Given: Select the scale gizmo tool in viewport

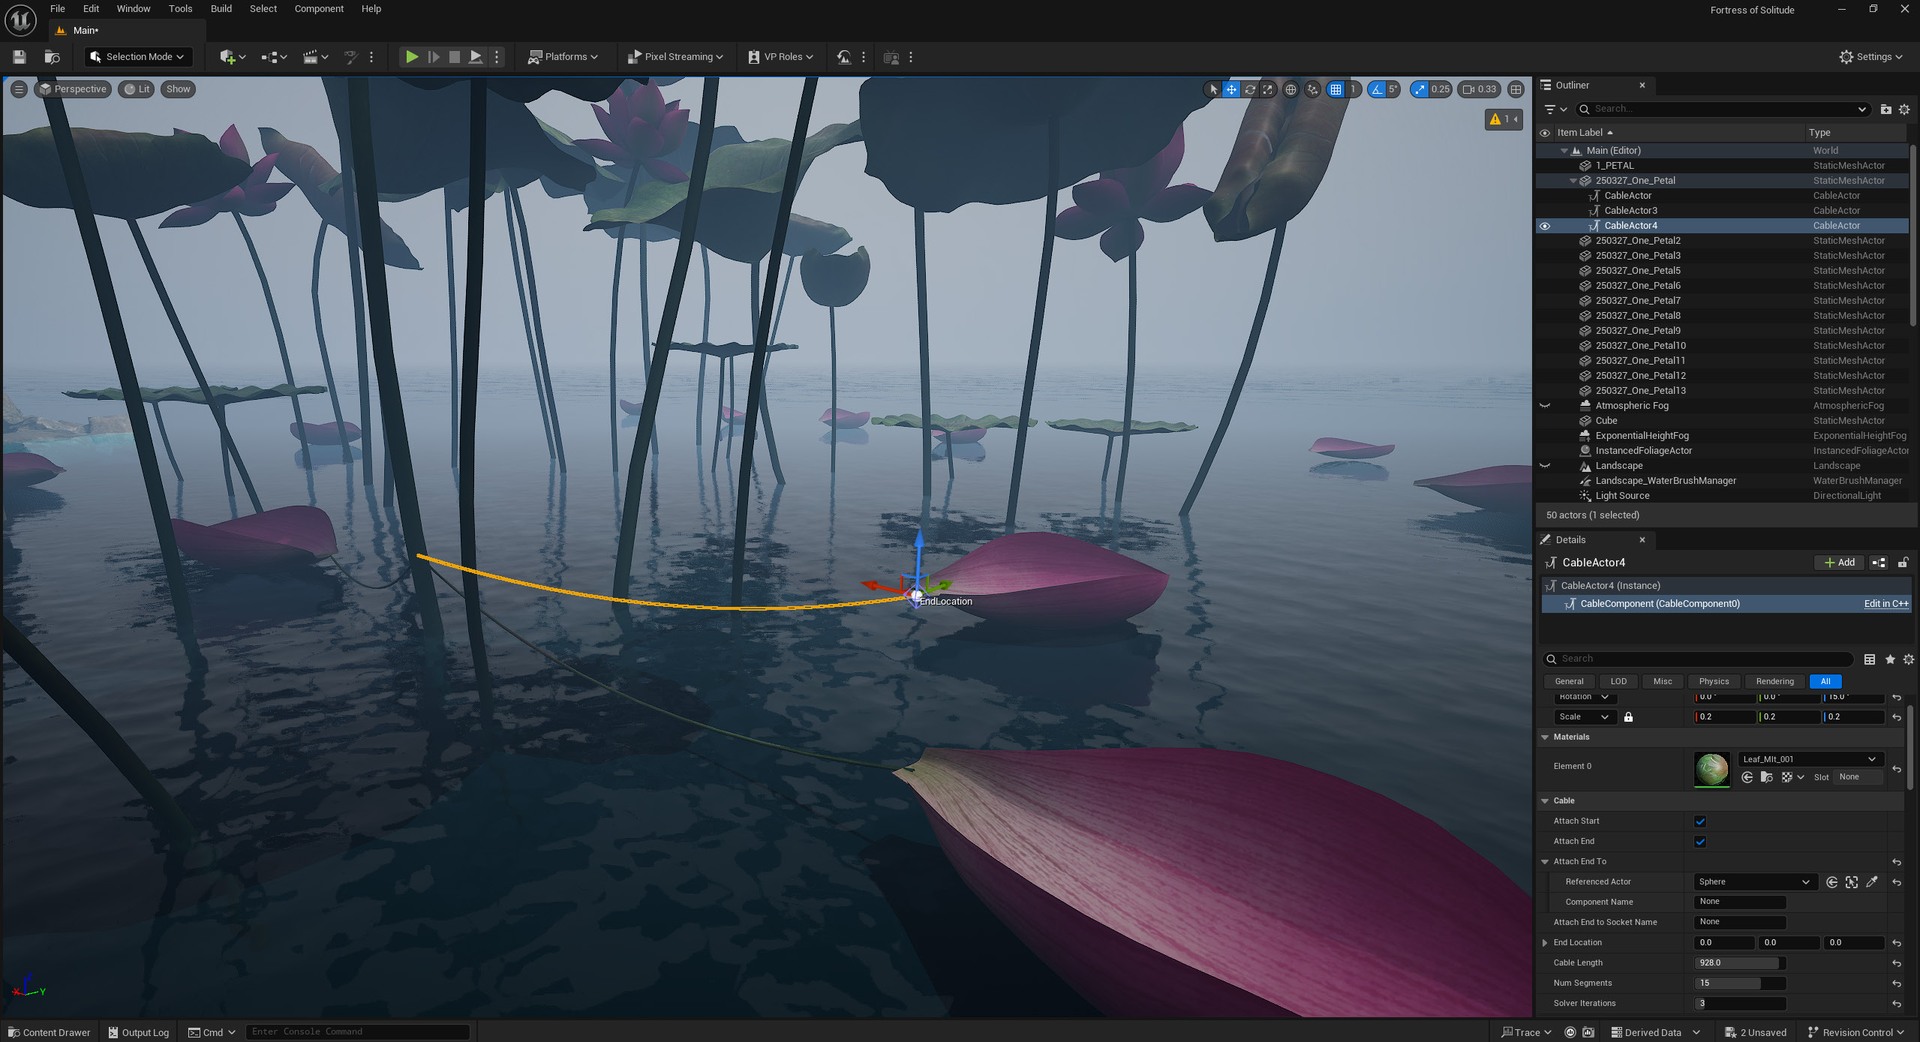Looking at the screenshot, I should 1267,89.
